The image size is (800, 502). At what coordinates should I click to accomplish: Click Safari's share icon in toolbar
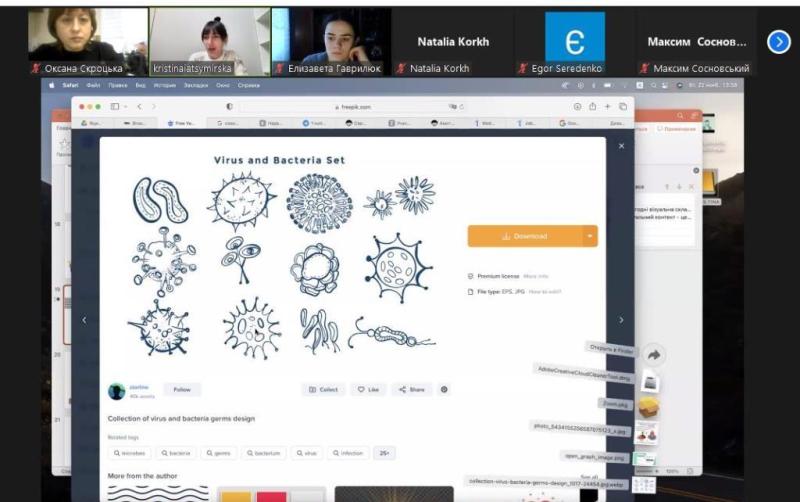(x=592, y=107)
